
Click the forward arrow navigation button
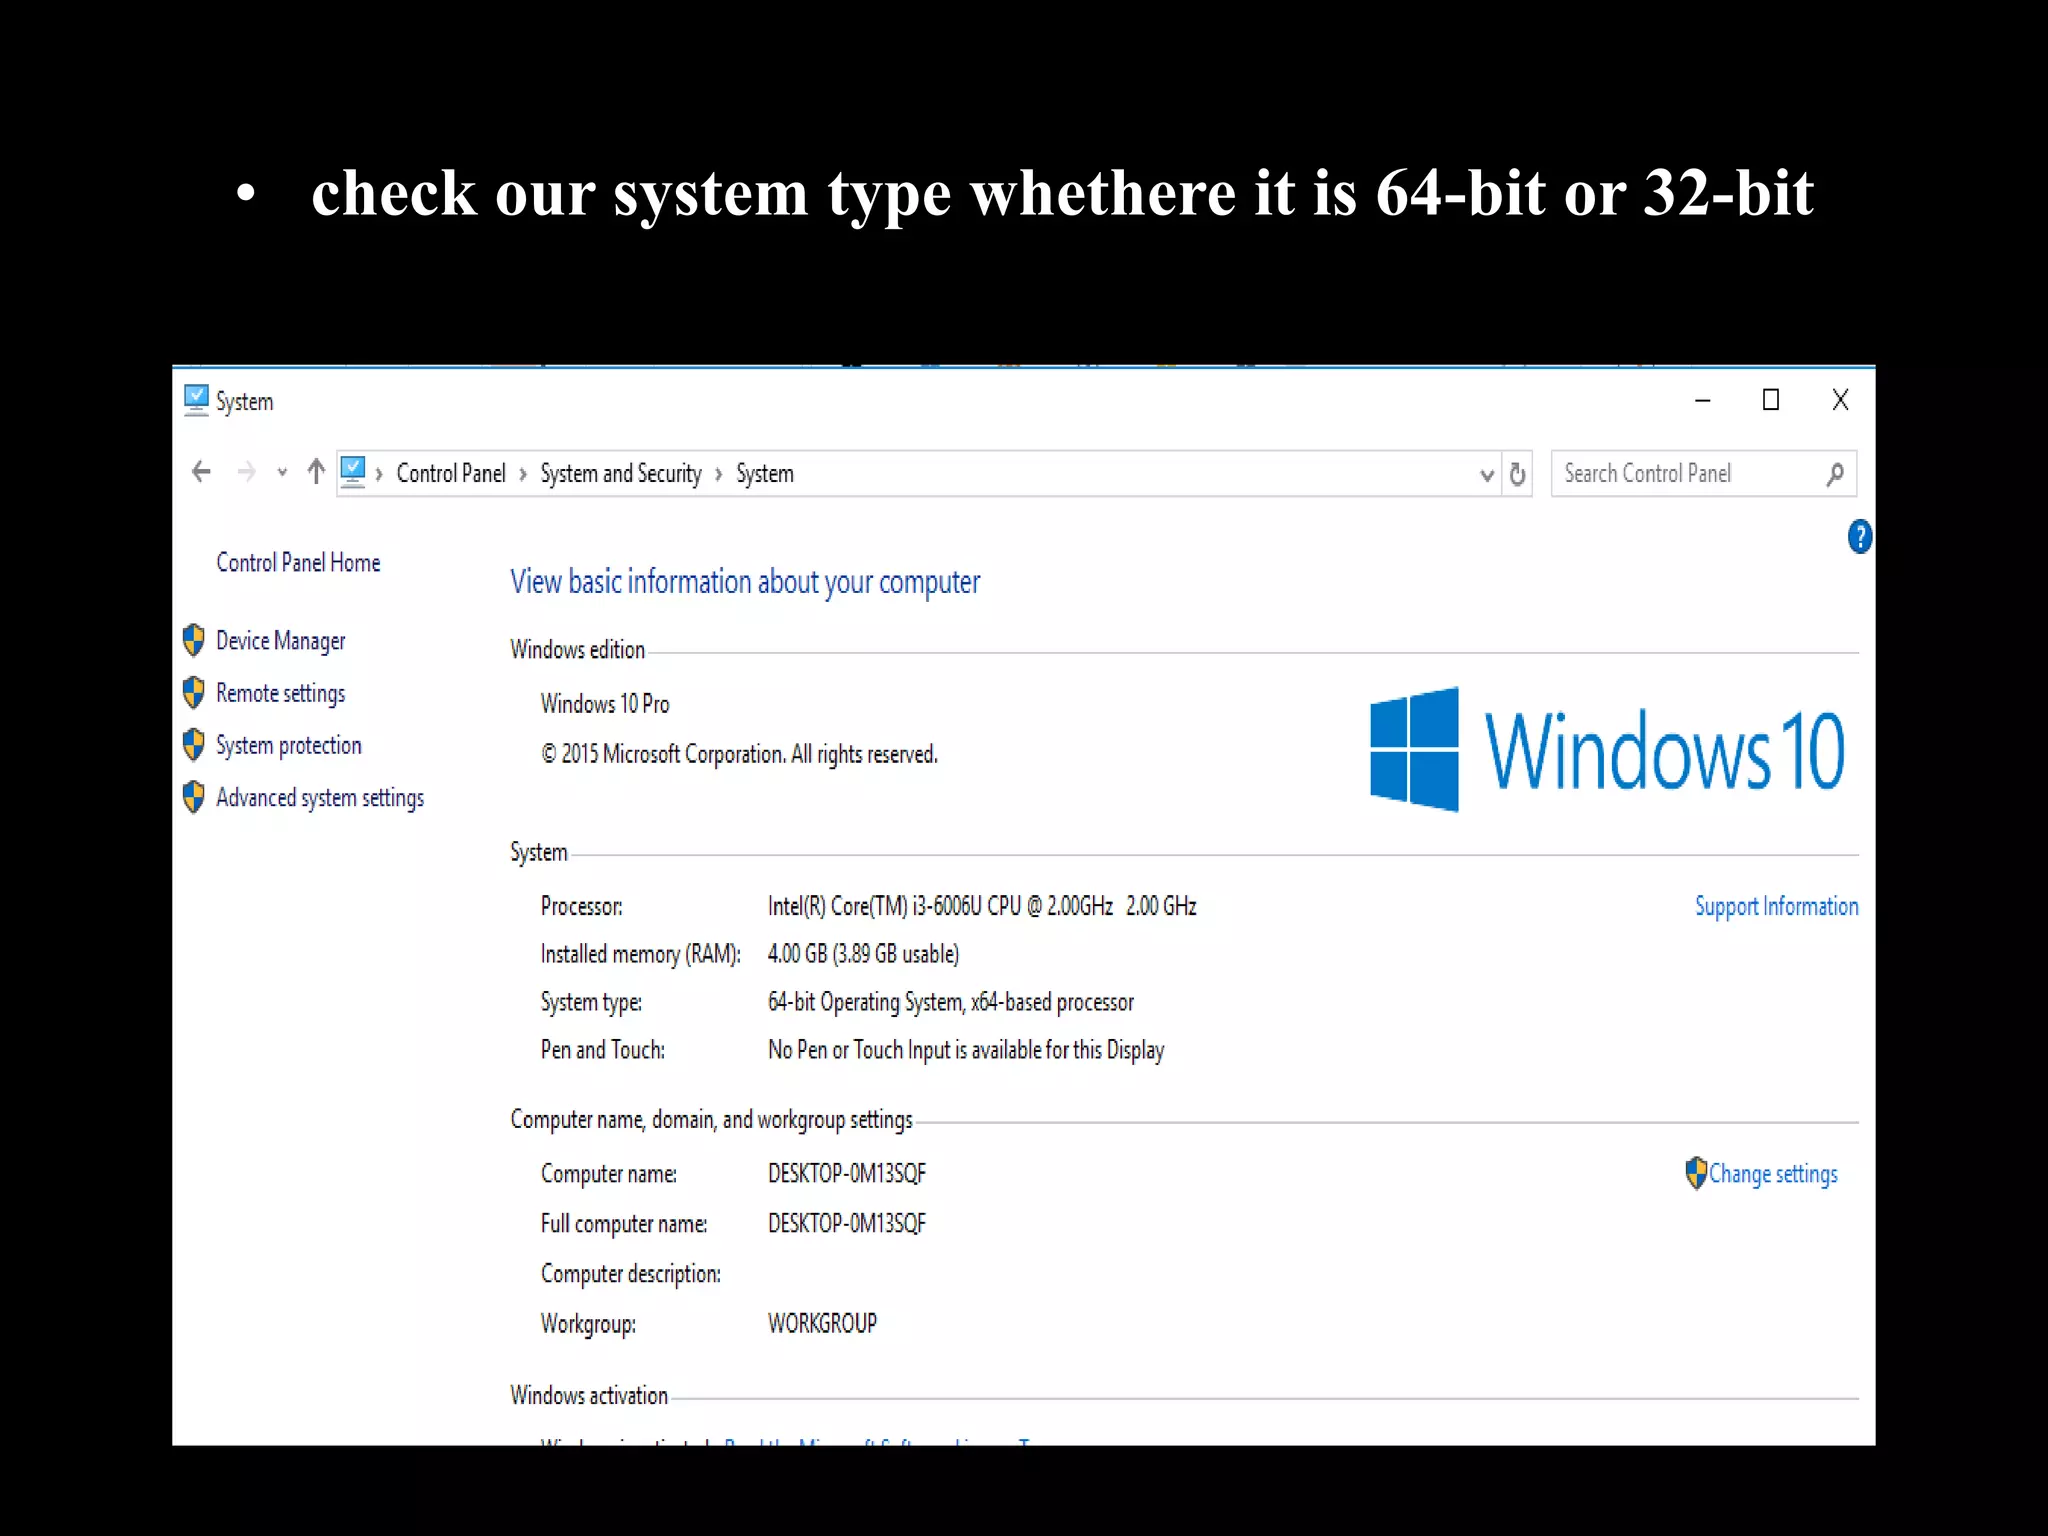[x=246, y=471]
